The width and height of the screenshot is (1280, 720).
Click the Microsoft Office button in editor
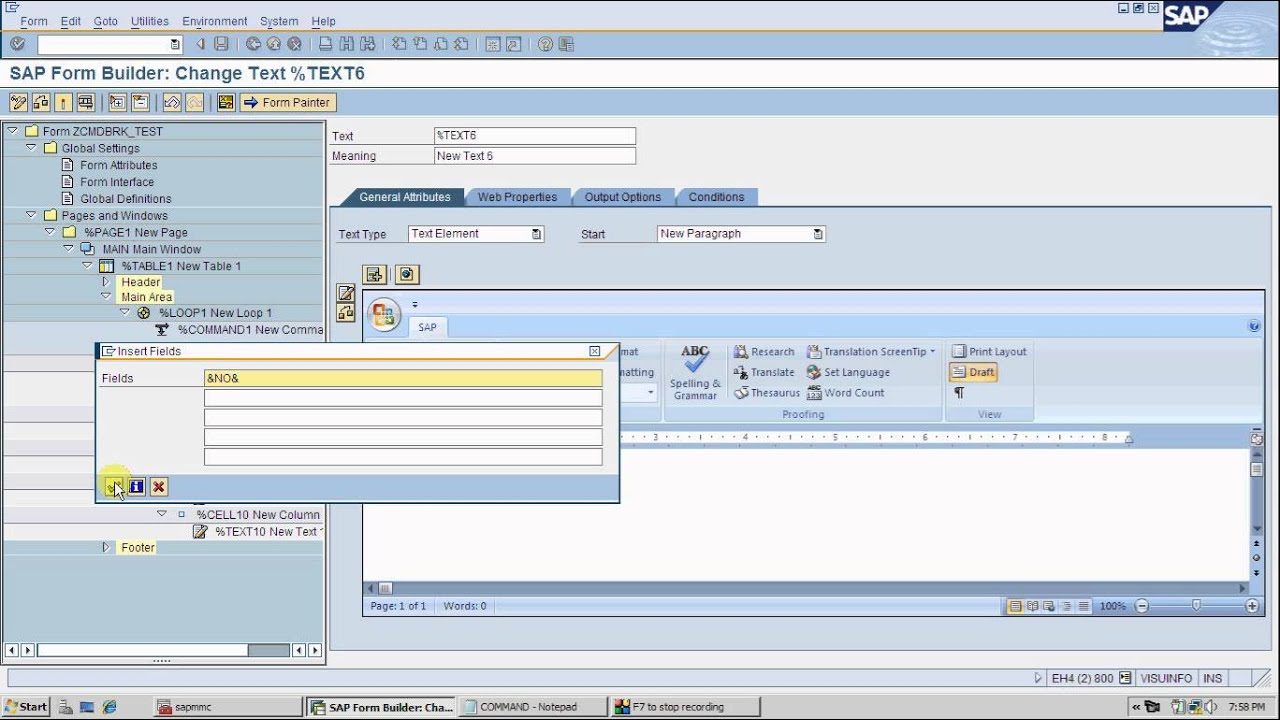point(384,315)
